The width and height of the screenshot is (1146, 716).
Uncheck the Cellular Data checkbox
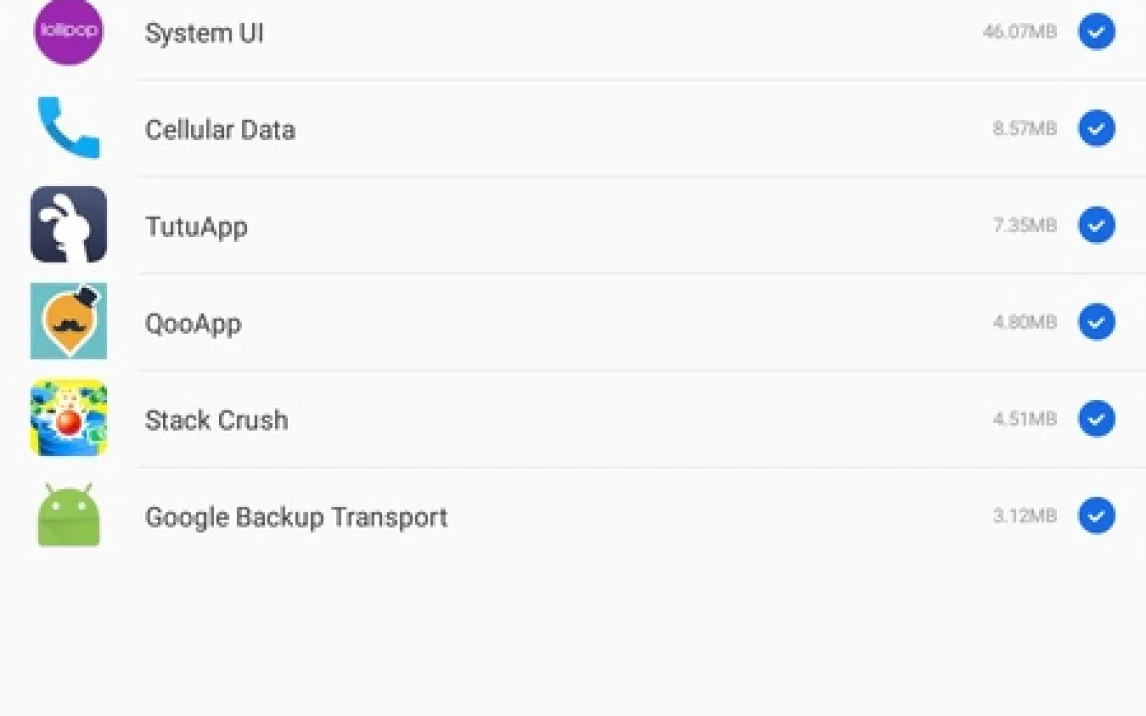point(1096,129)
